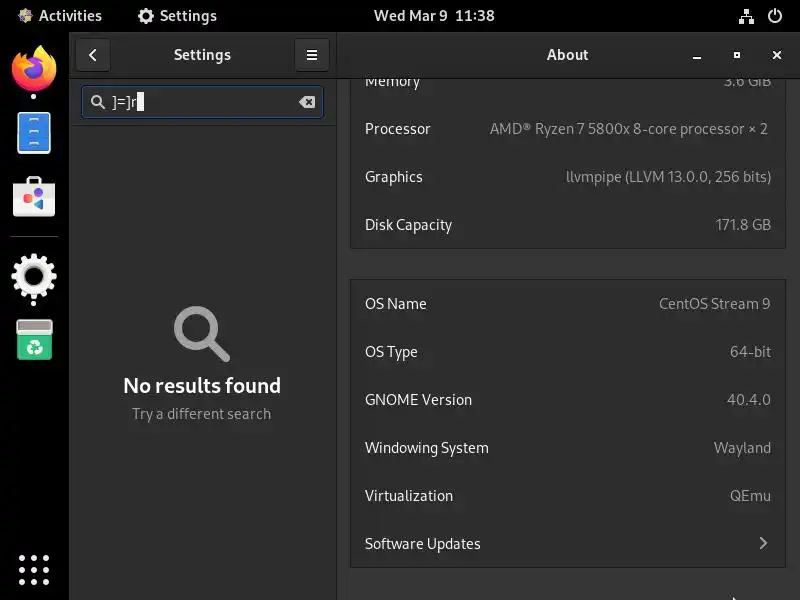
Task: Open Firefox from the dock
Action: [x=34, y=68]
